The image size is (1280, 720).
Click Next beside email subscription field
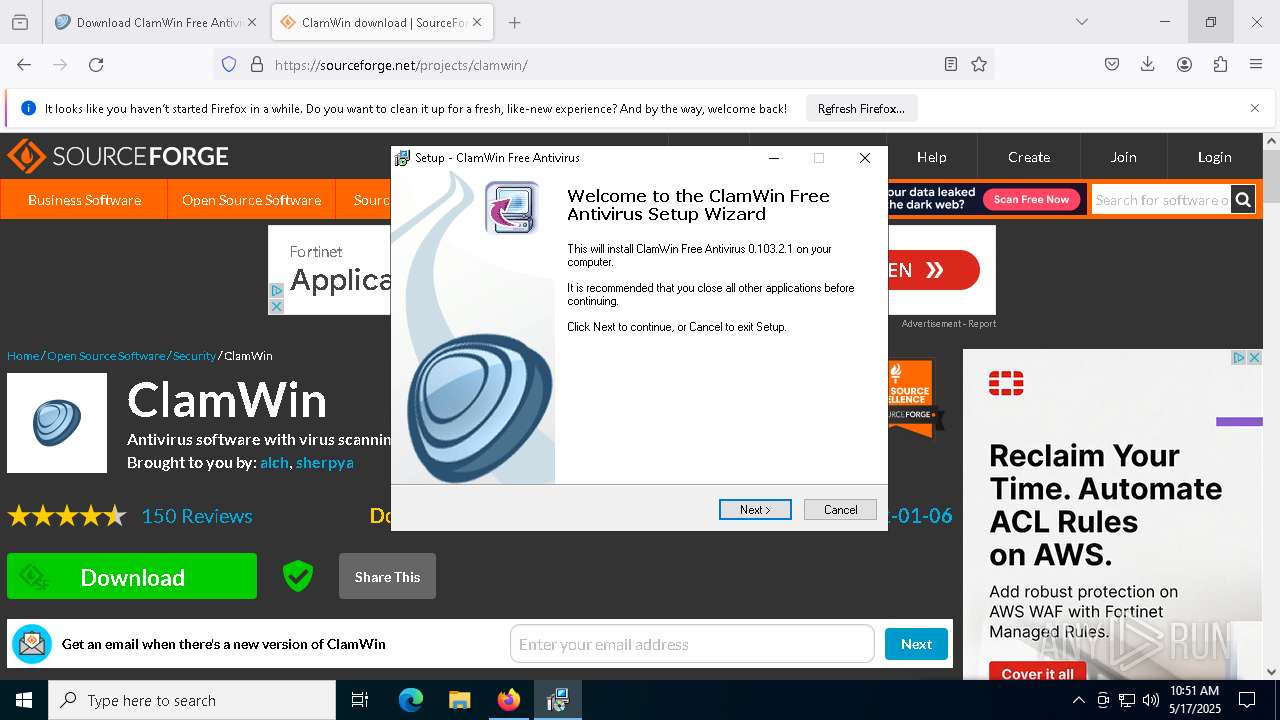tap(916, 644)
